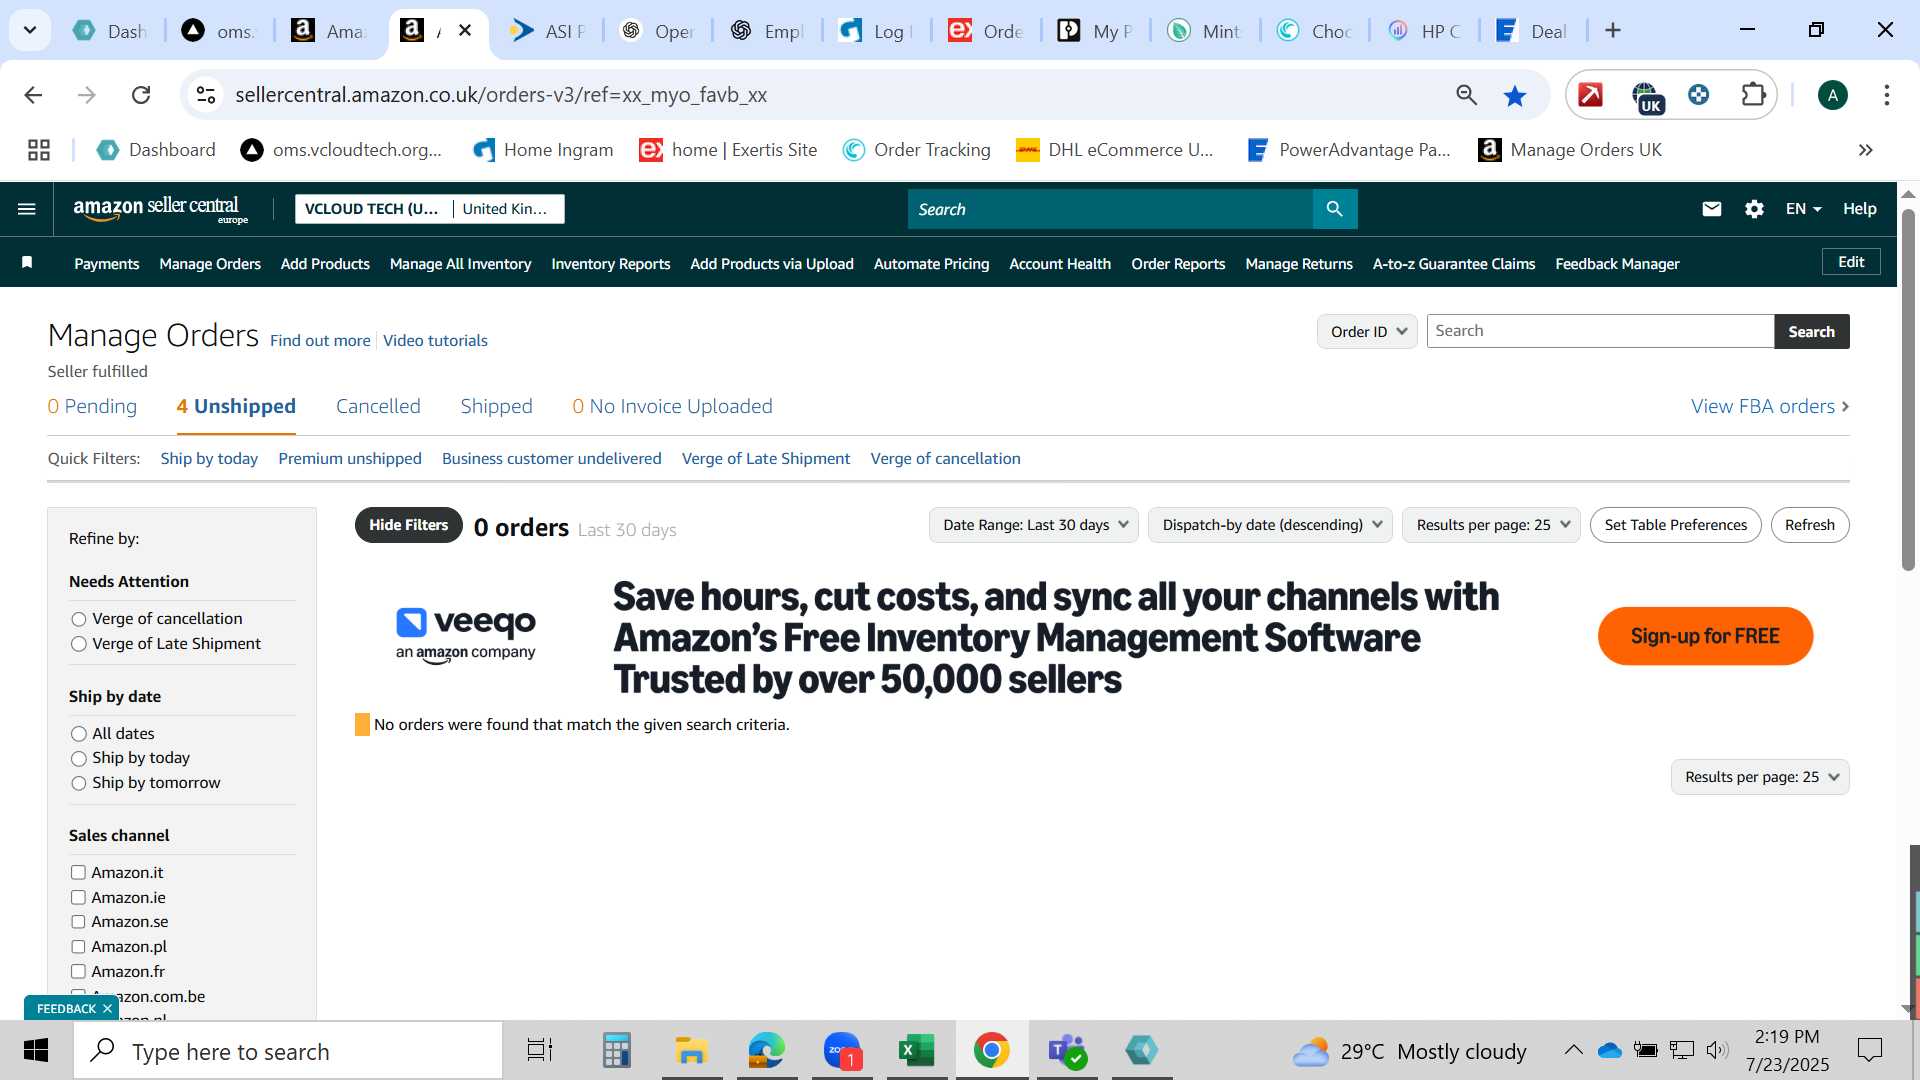Select All dates radio button
1920x1080 pixels.
(x=79, y=734)
